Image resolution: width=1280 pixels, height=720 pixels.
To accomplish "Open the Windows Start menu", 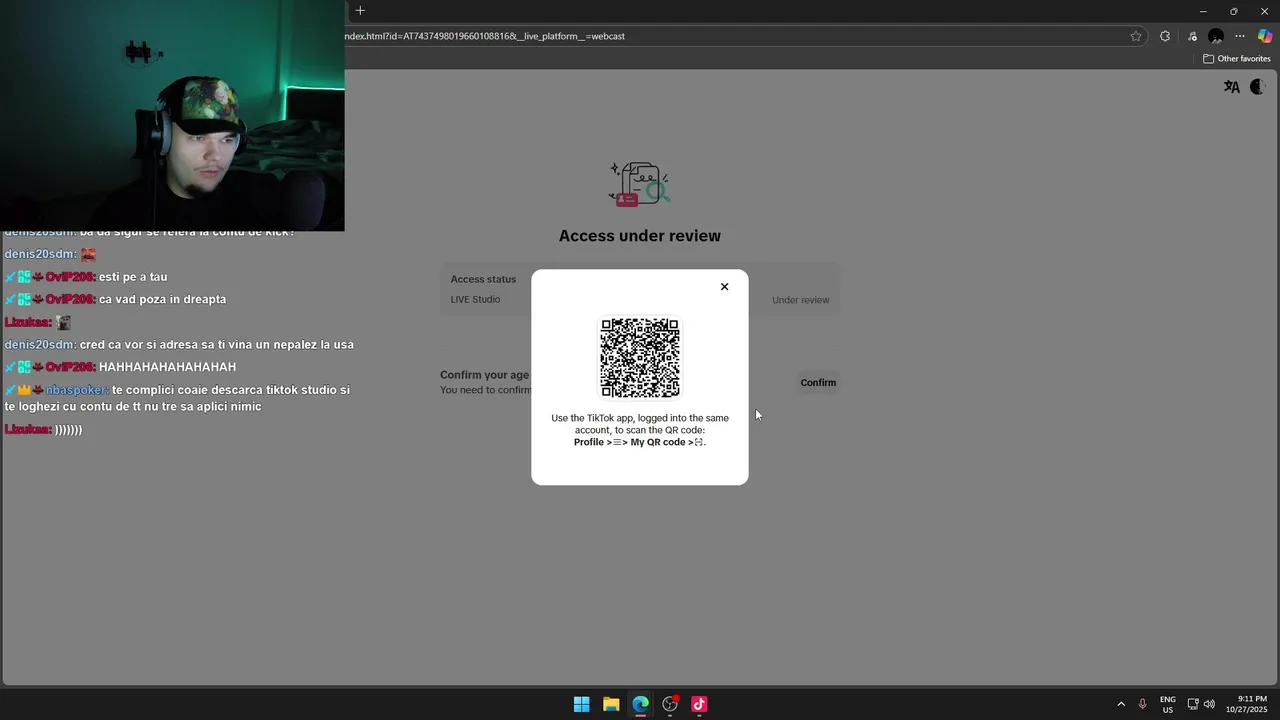I will point(581,704).
